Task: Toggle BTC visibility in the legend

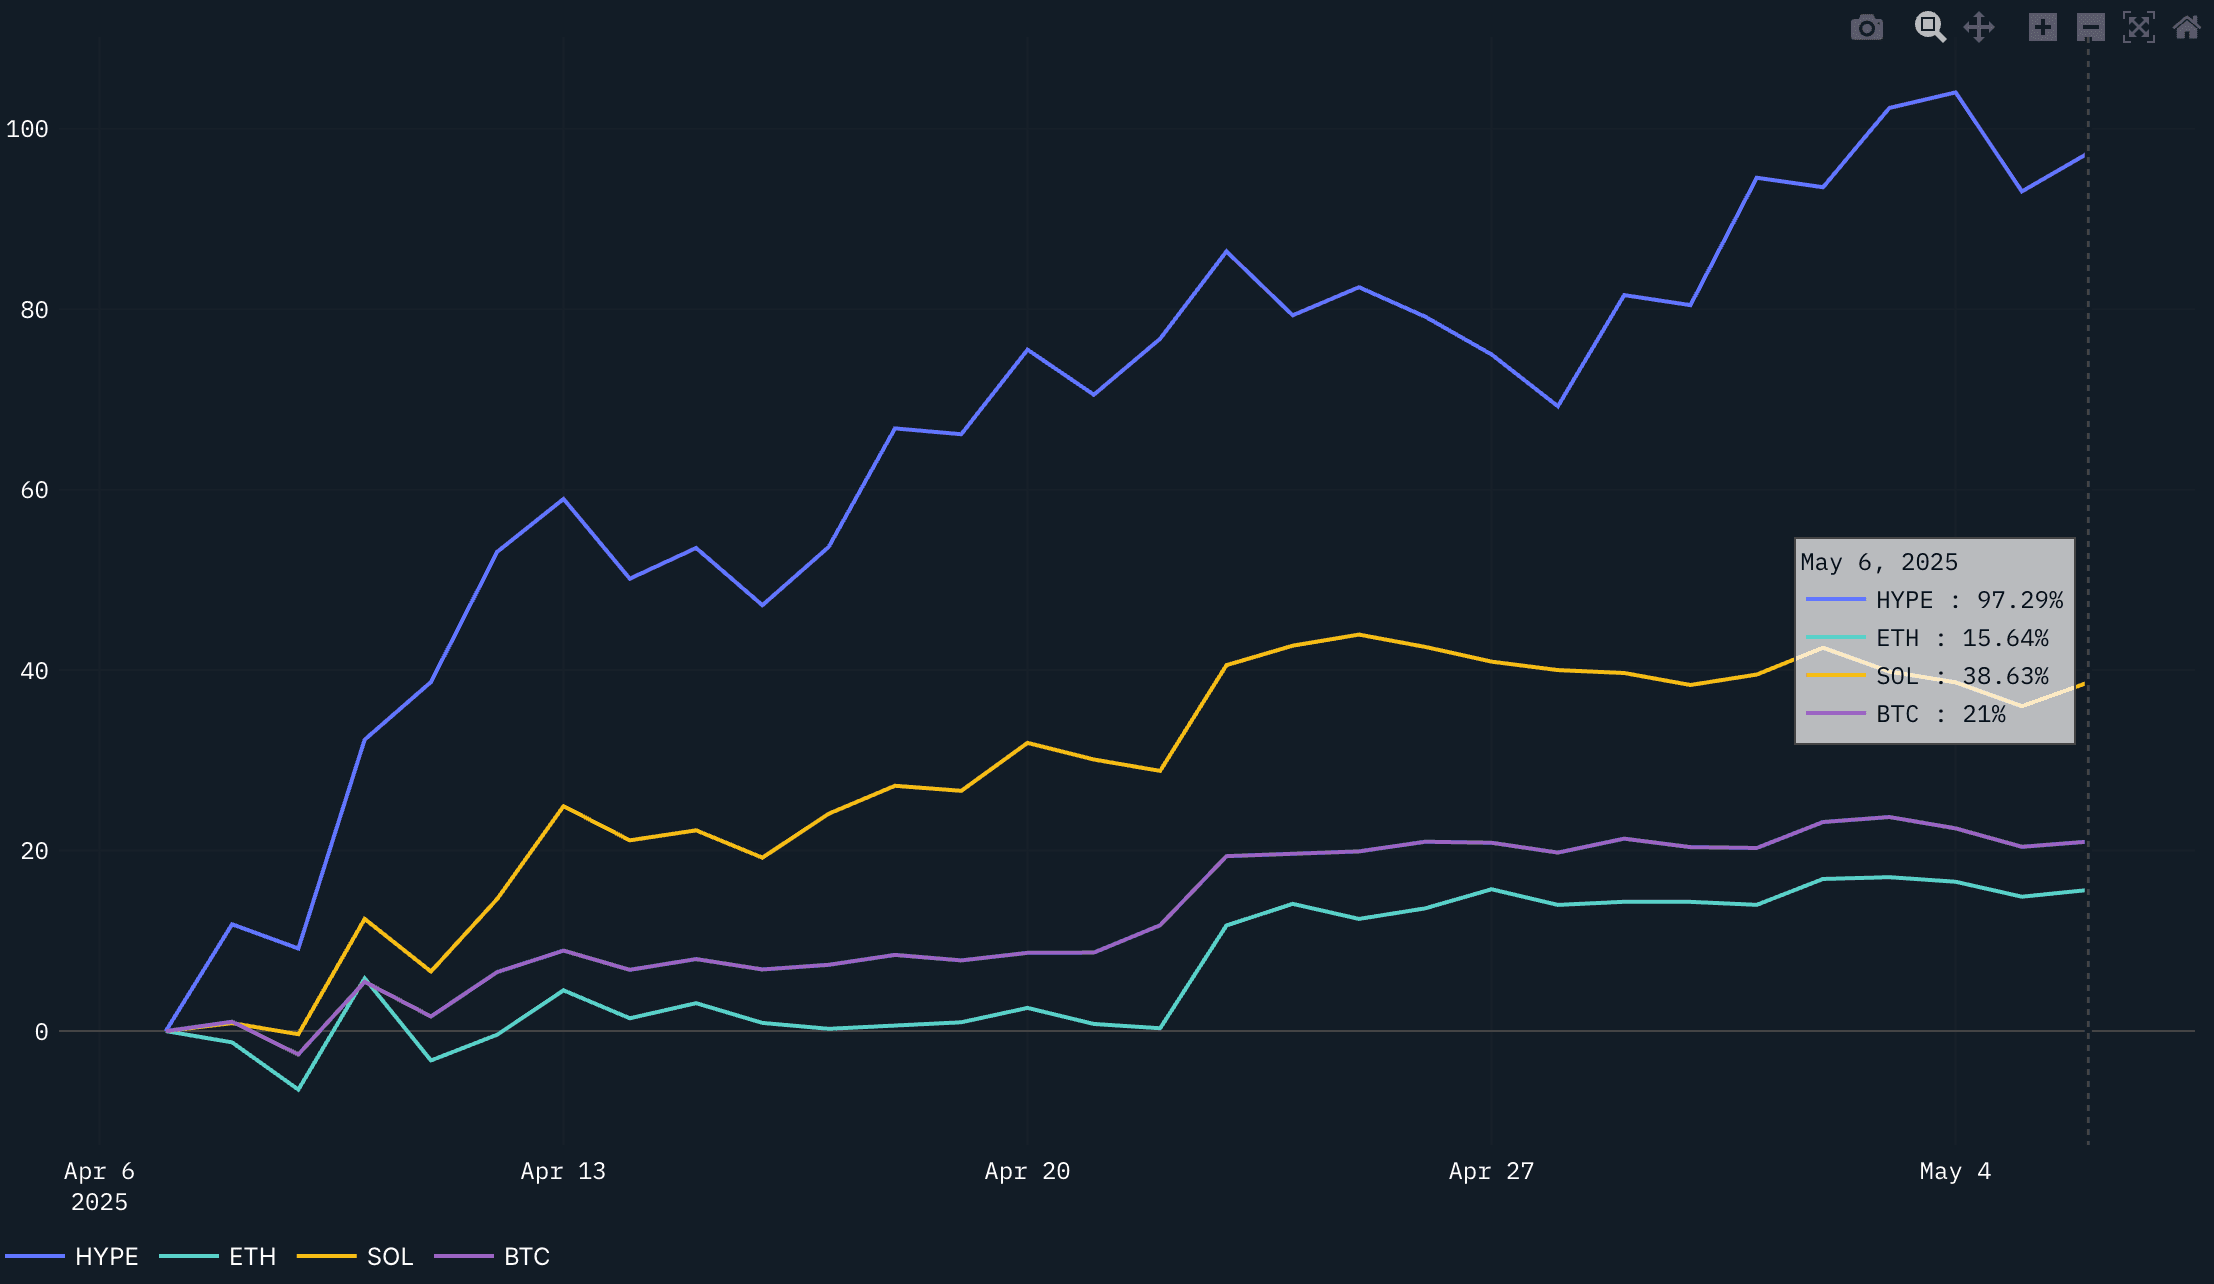Action: (526, 1257)
